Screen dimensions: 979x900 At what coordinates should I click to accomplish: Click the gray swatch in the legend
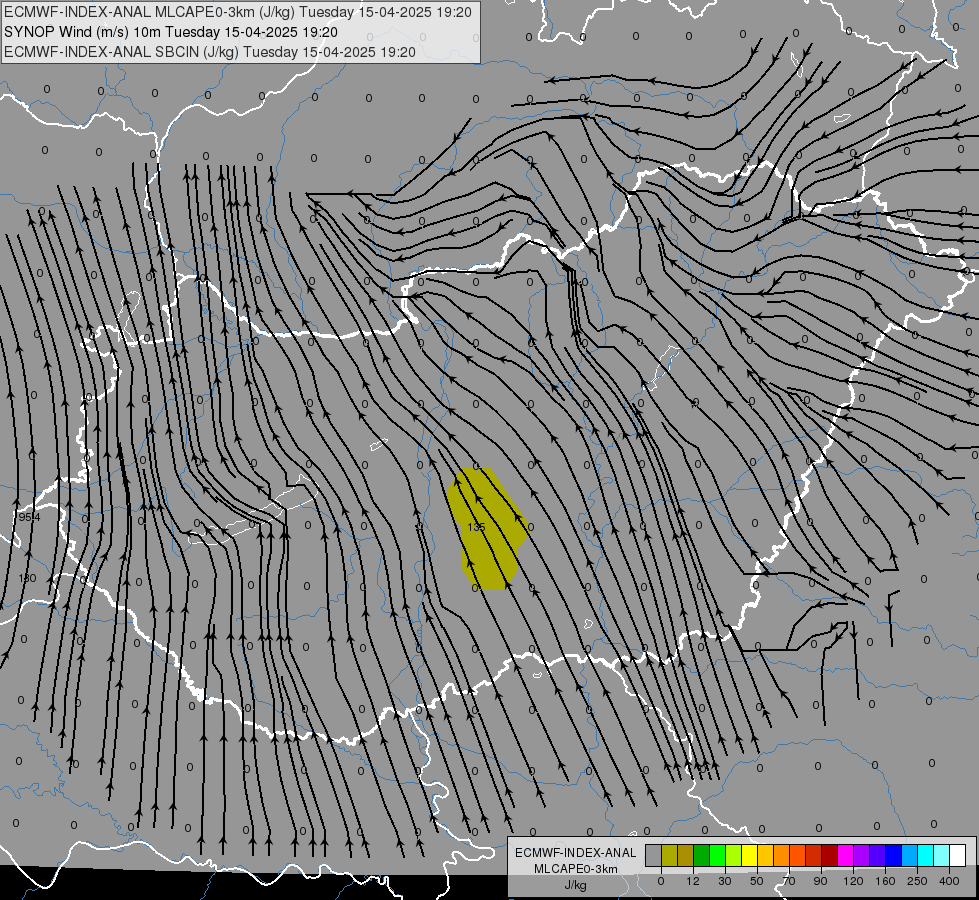tap(653, 855)
